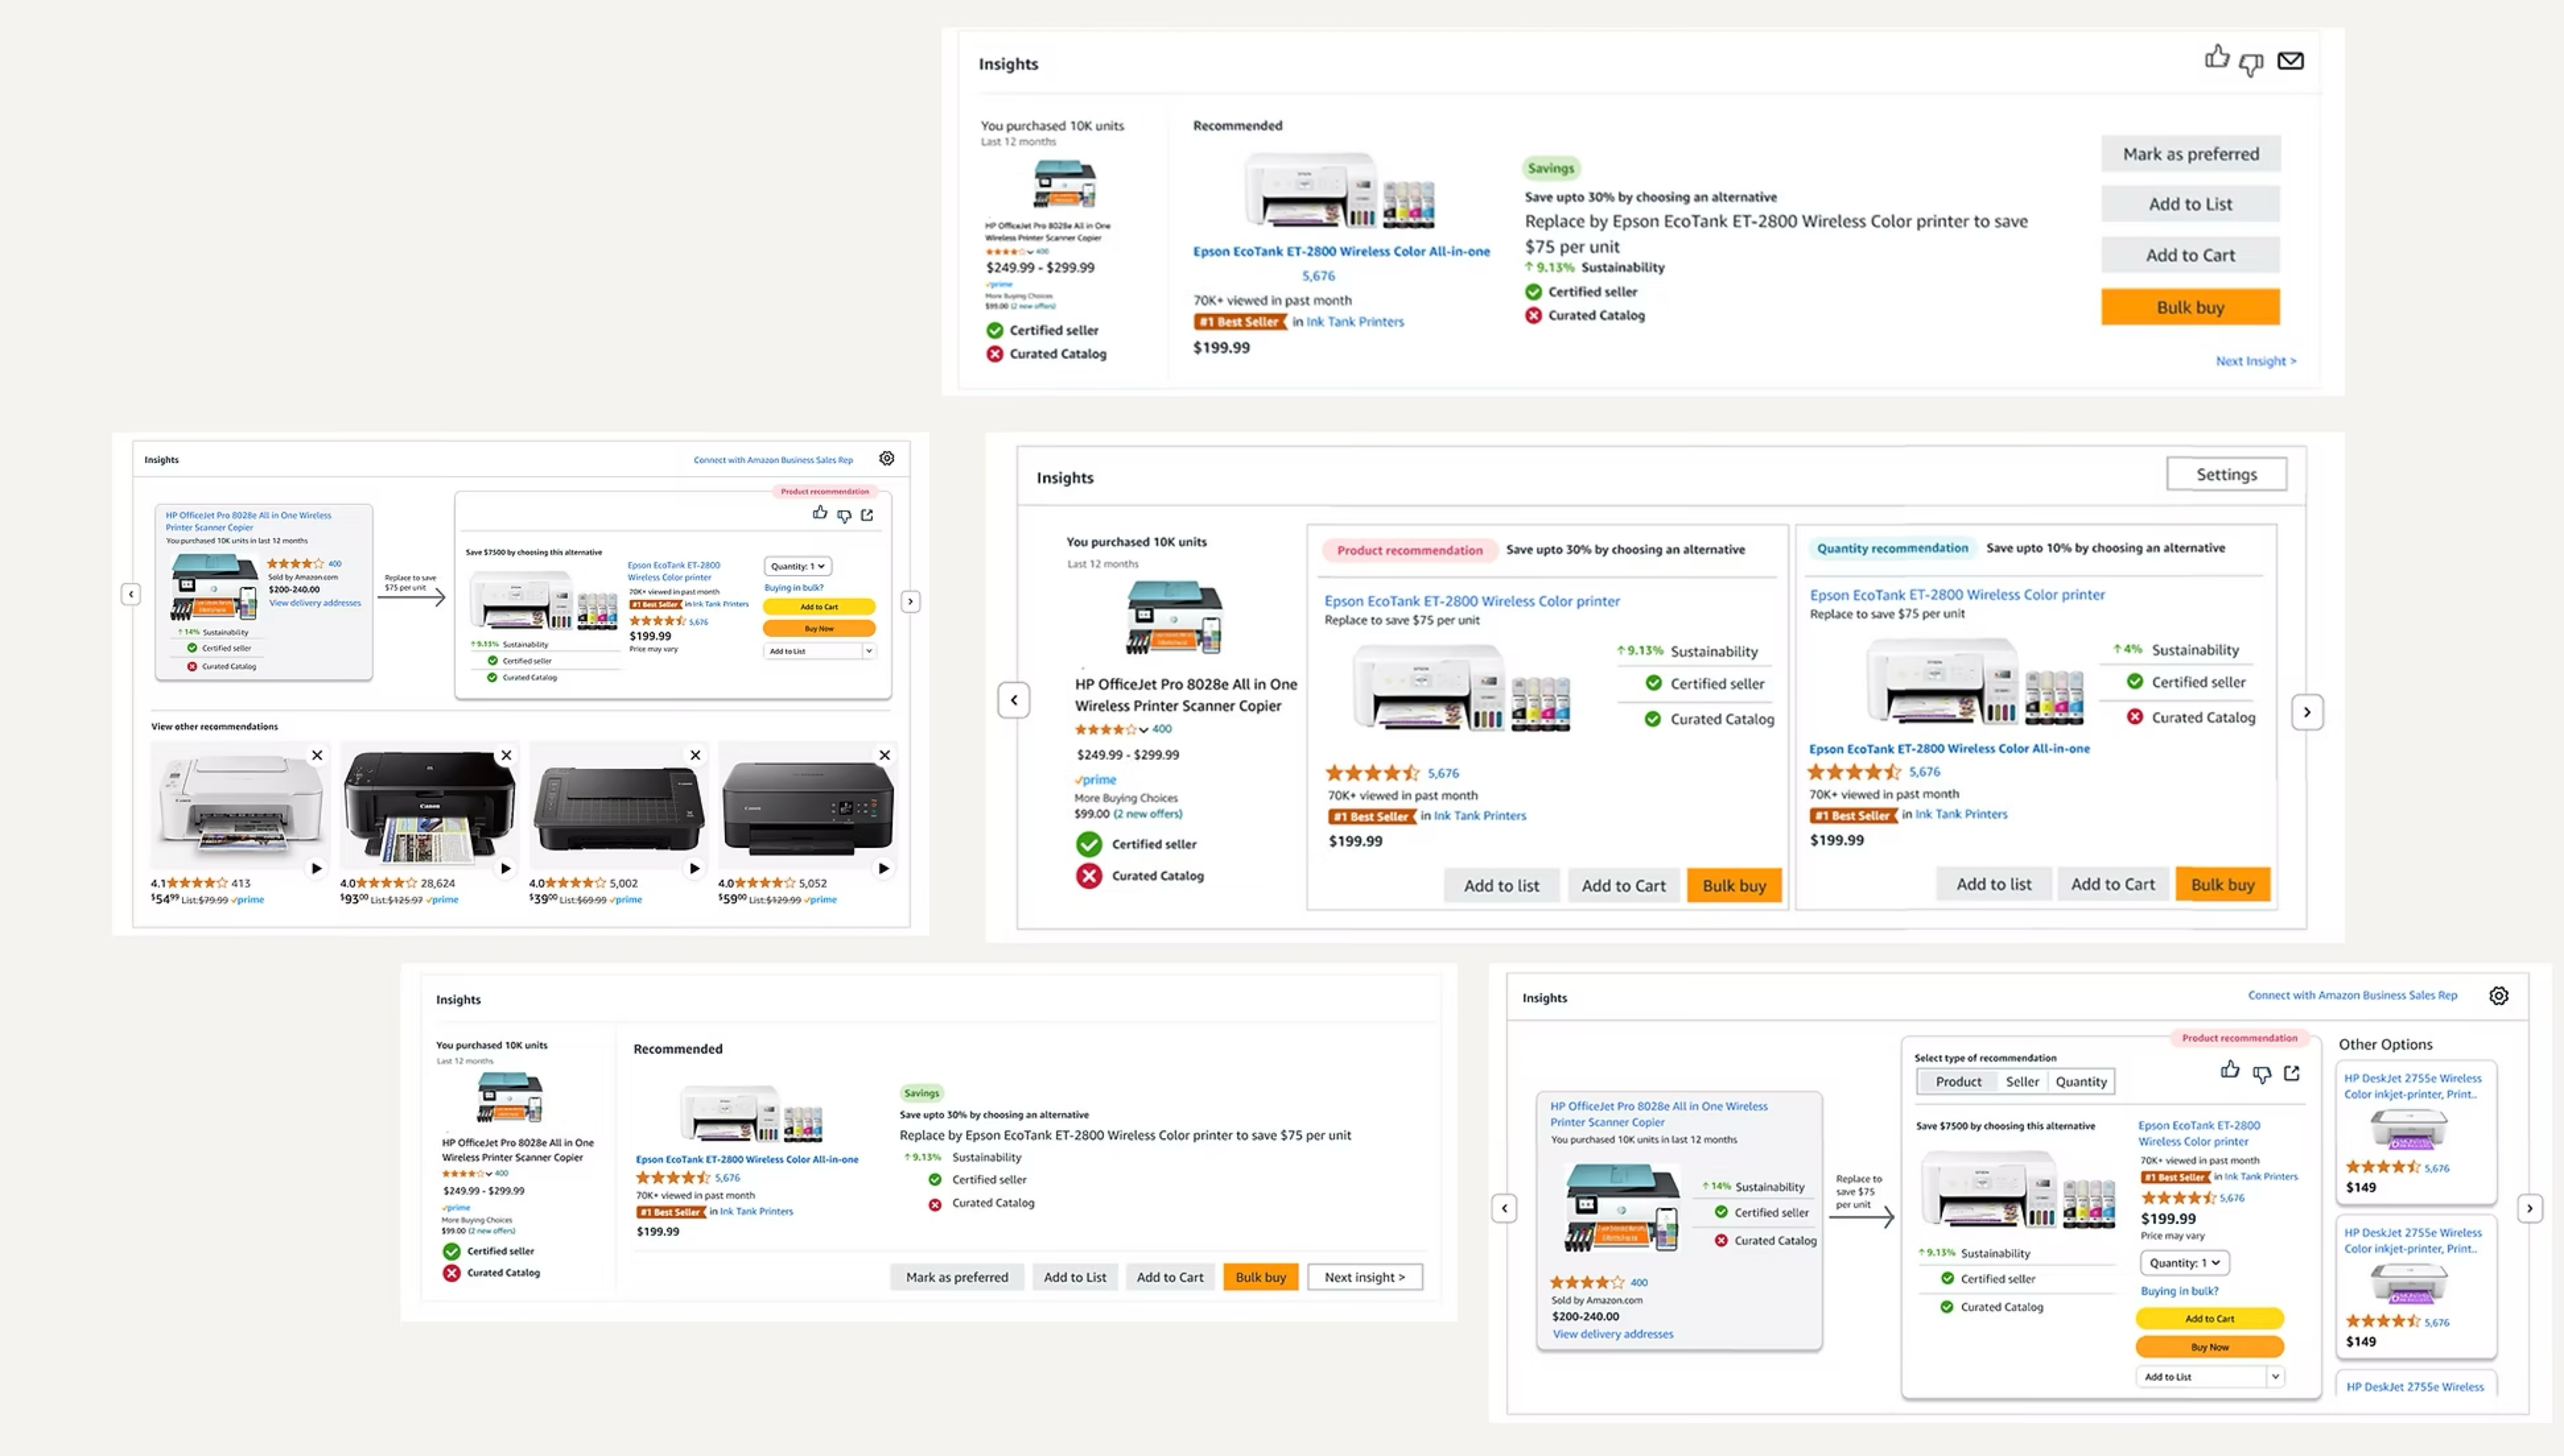Click Connect with Amazon Business Sales Rep in Other Options panel
The height and width of the screenshot is (1456, 2564).
point(2352,995)
